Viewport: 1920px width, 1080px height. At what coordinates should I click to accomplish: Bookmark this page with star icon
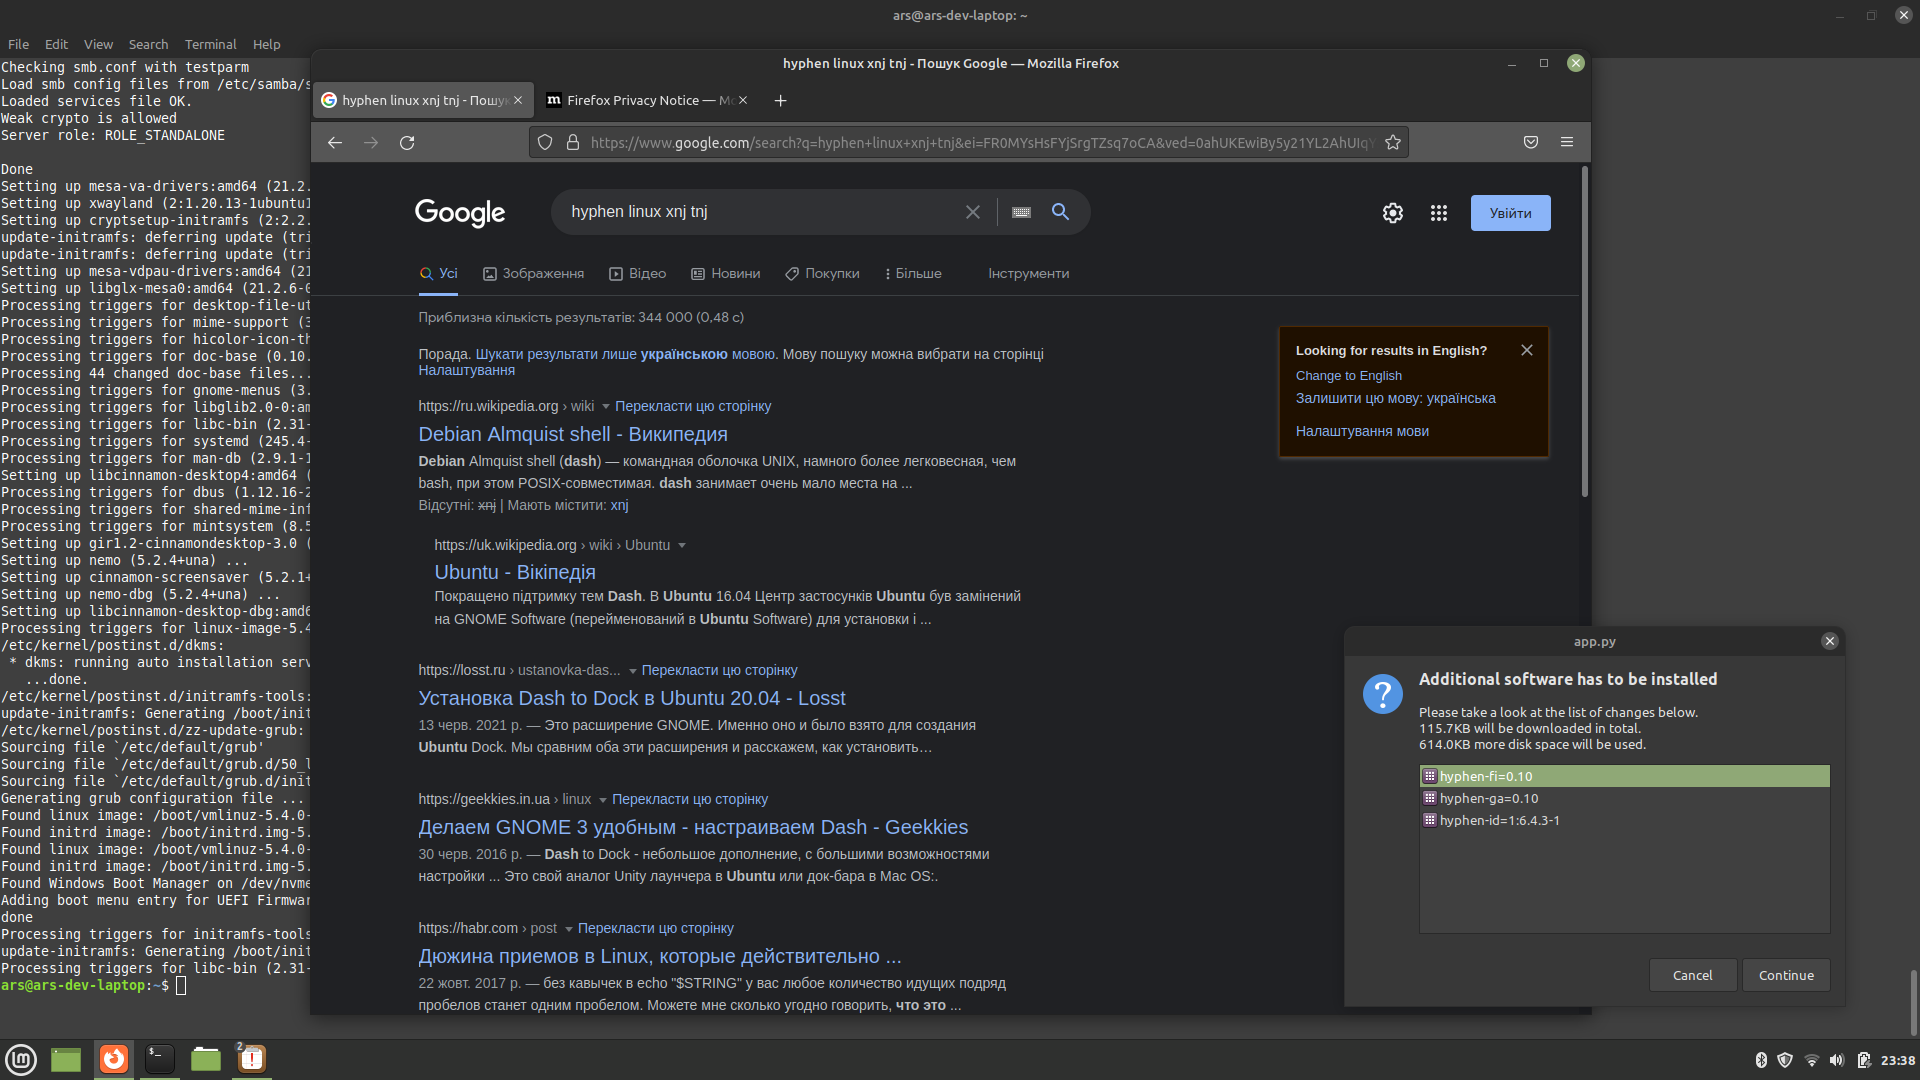[x=1393, y=143]
